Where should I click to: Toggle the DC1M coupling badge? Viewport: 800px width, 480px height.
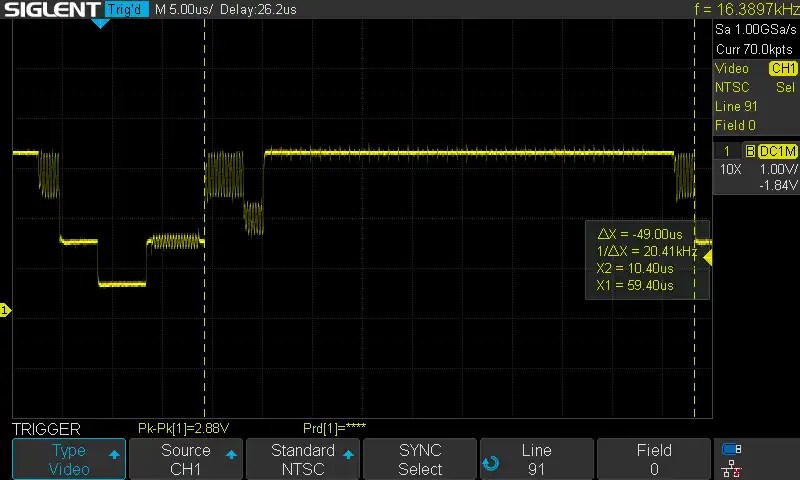click(x=777, y=151)
